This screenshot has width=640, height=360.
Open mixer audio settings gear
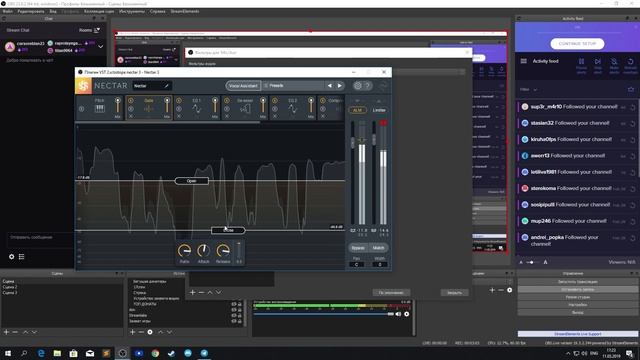click(x=407, y=314)
